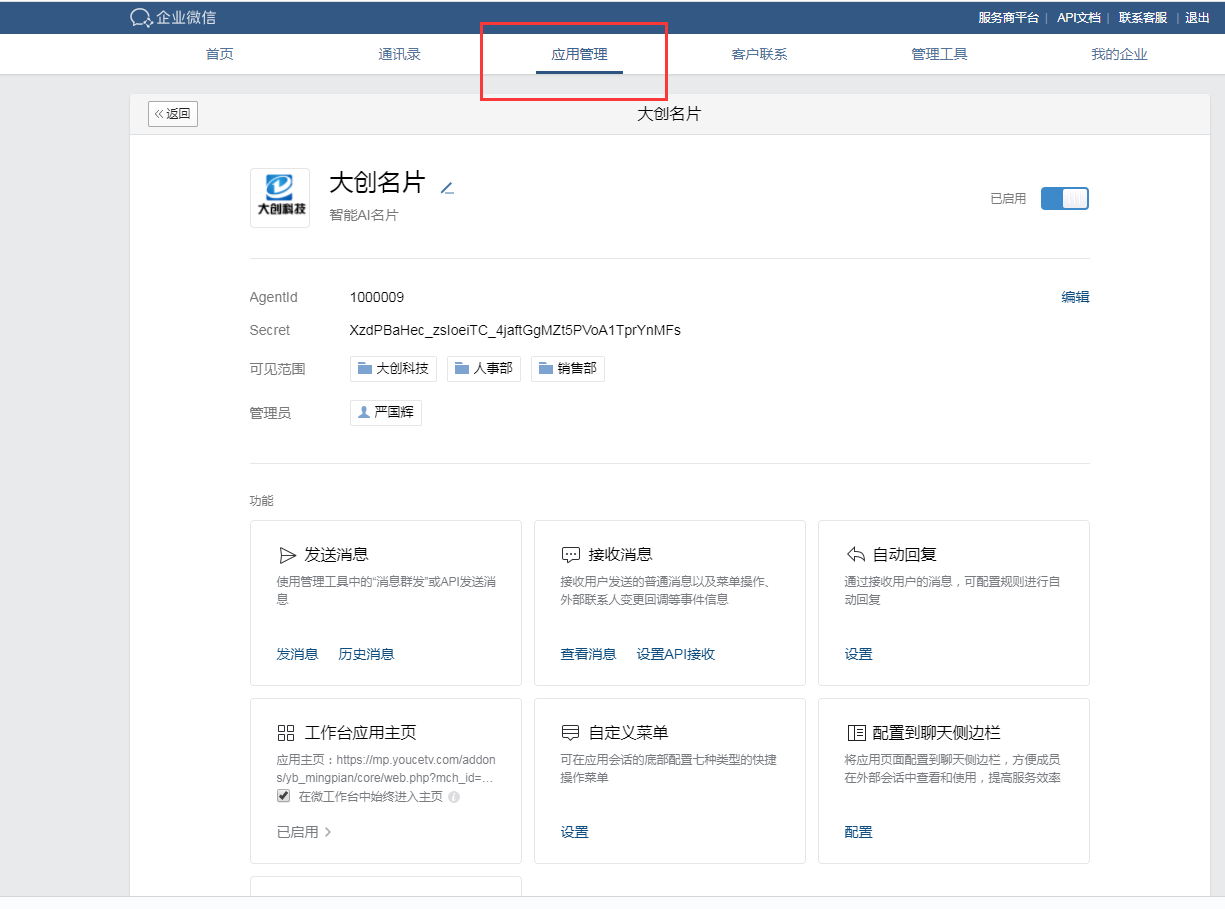Click the 大创科技 app logo
This screenshot has width=1225, height=909.
pyautogui.click(x=280, y=198)
